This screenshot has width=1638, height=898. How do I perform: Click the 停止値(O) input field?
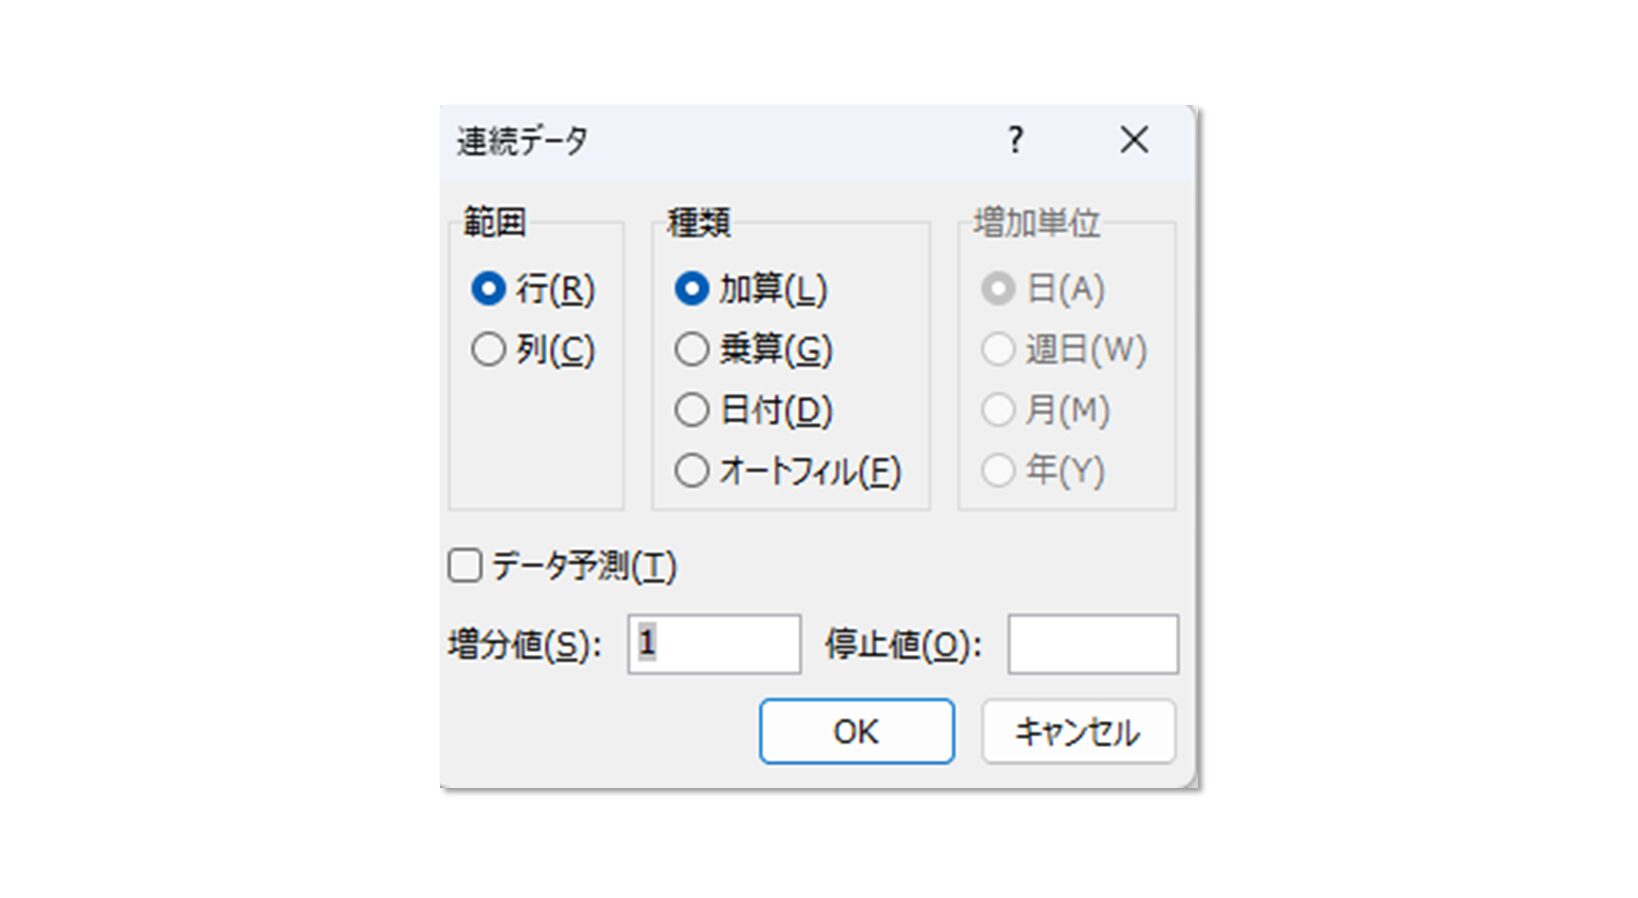(x=1092, y=644)
